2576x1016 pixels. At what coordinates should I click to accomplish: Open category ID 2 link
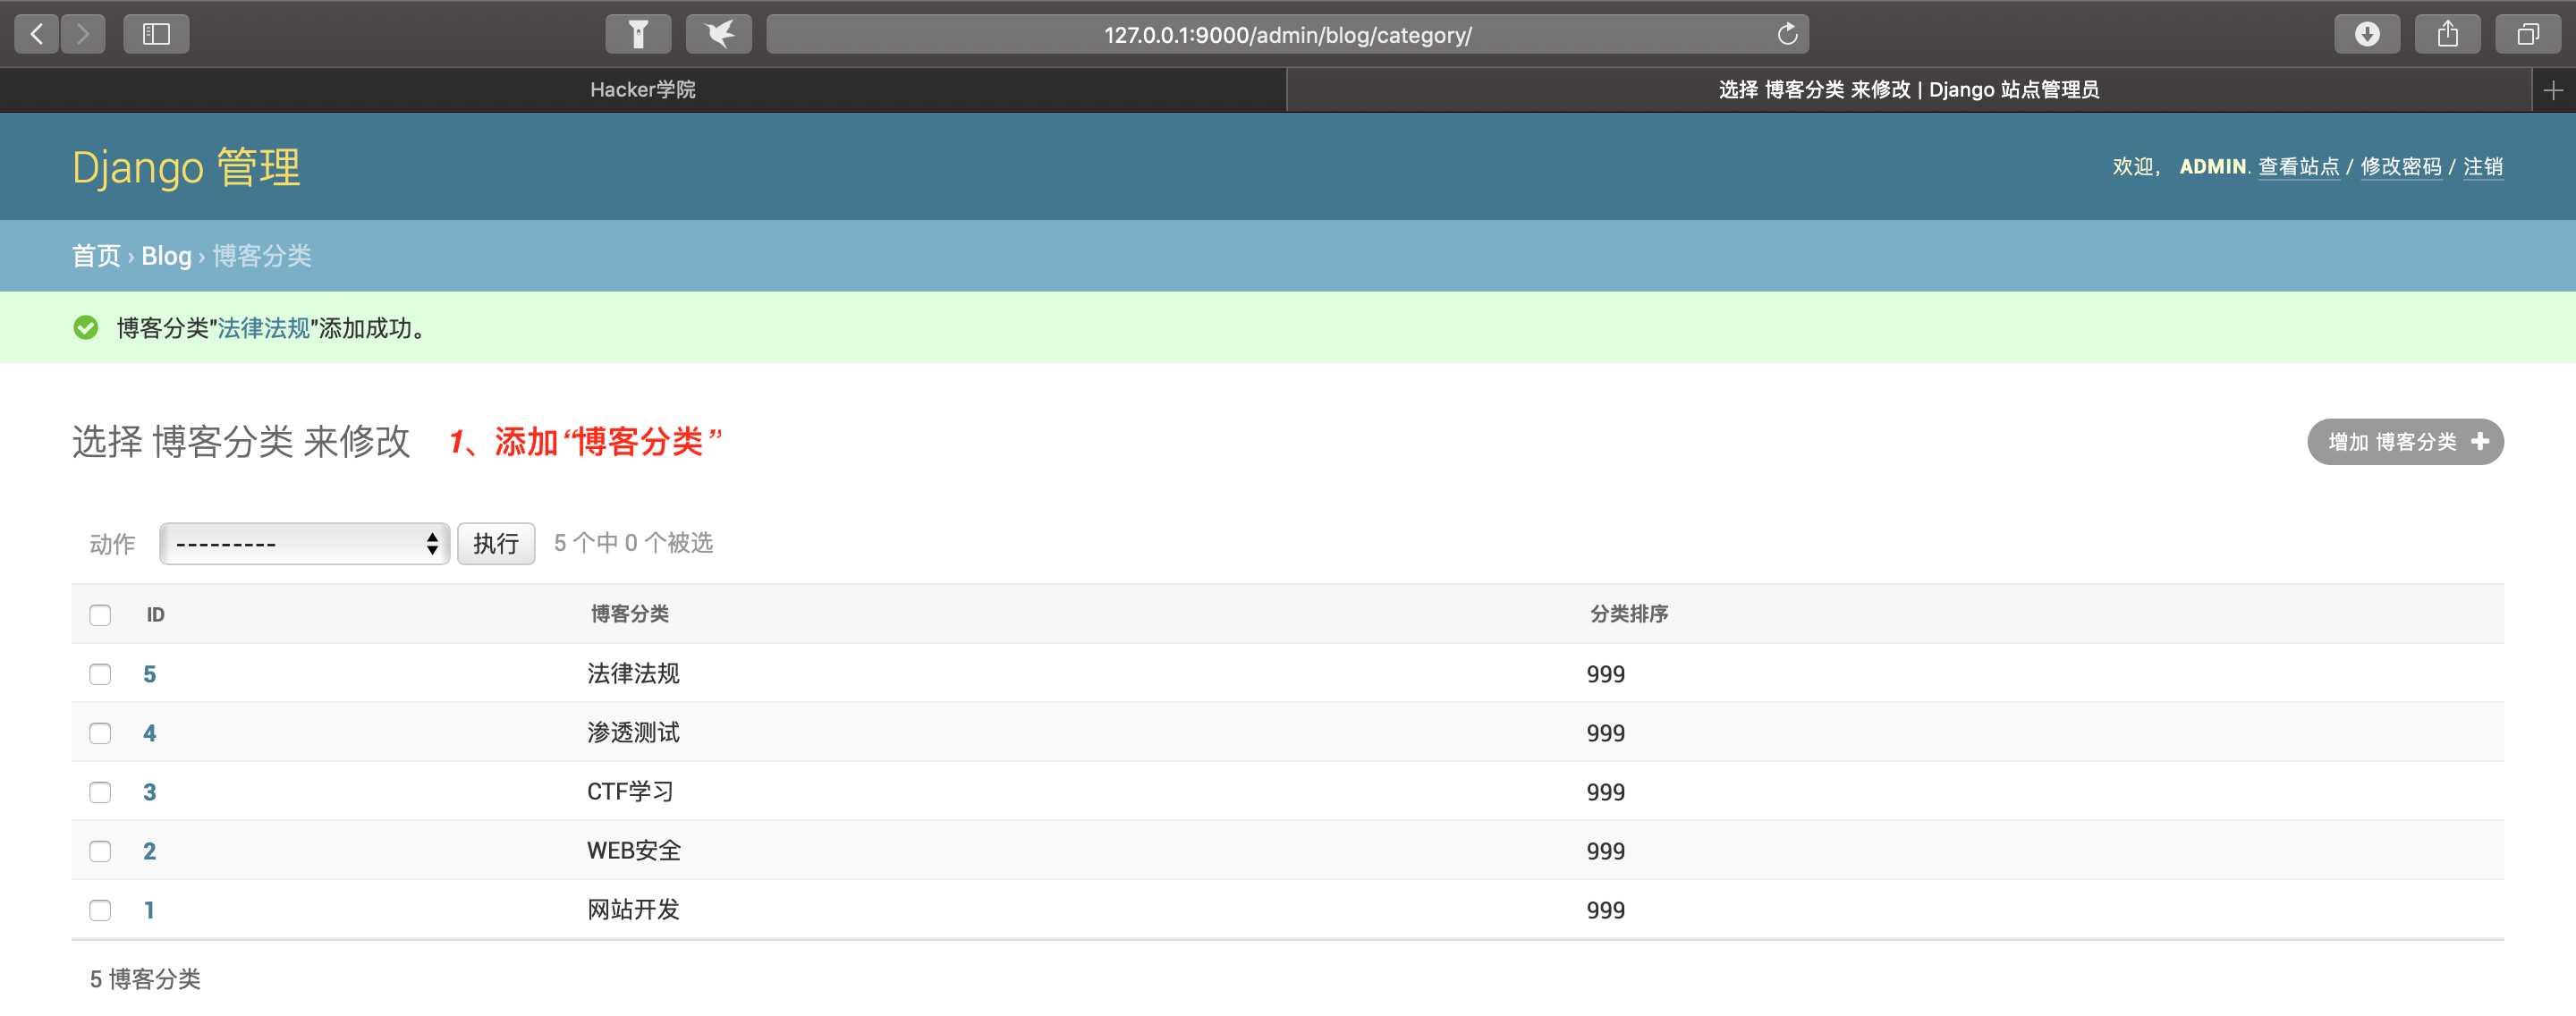coord(150,851)
